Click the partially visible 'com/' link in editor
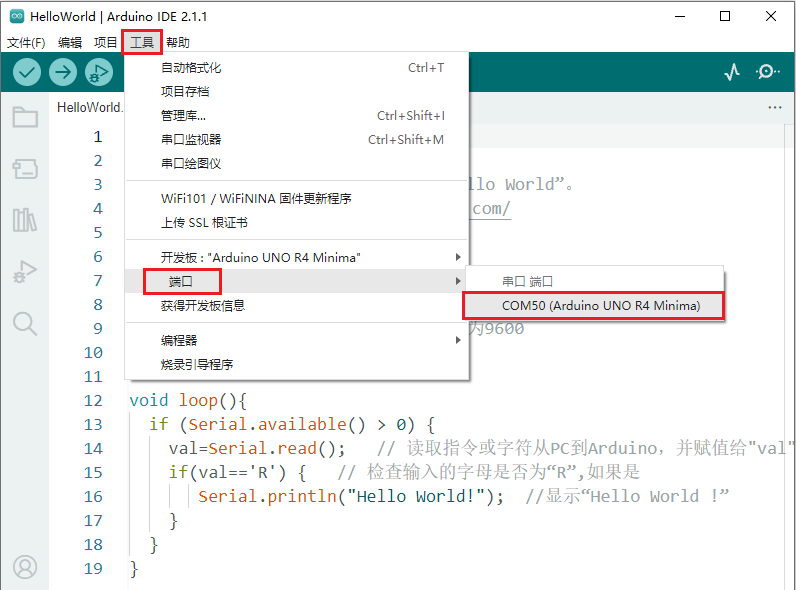Viewport: 796px width, 590px height. point(491,209)
